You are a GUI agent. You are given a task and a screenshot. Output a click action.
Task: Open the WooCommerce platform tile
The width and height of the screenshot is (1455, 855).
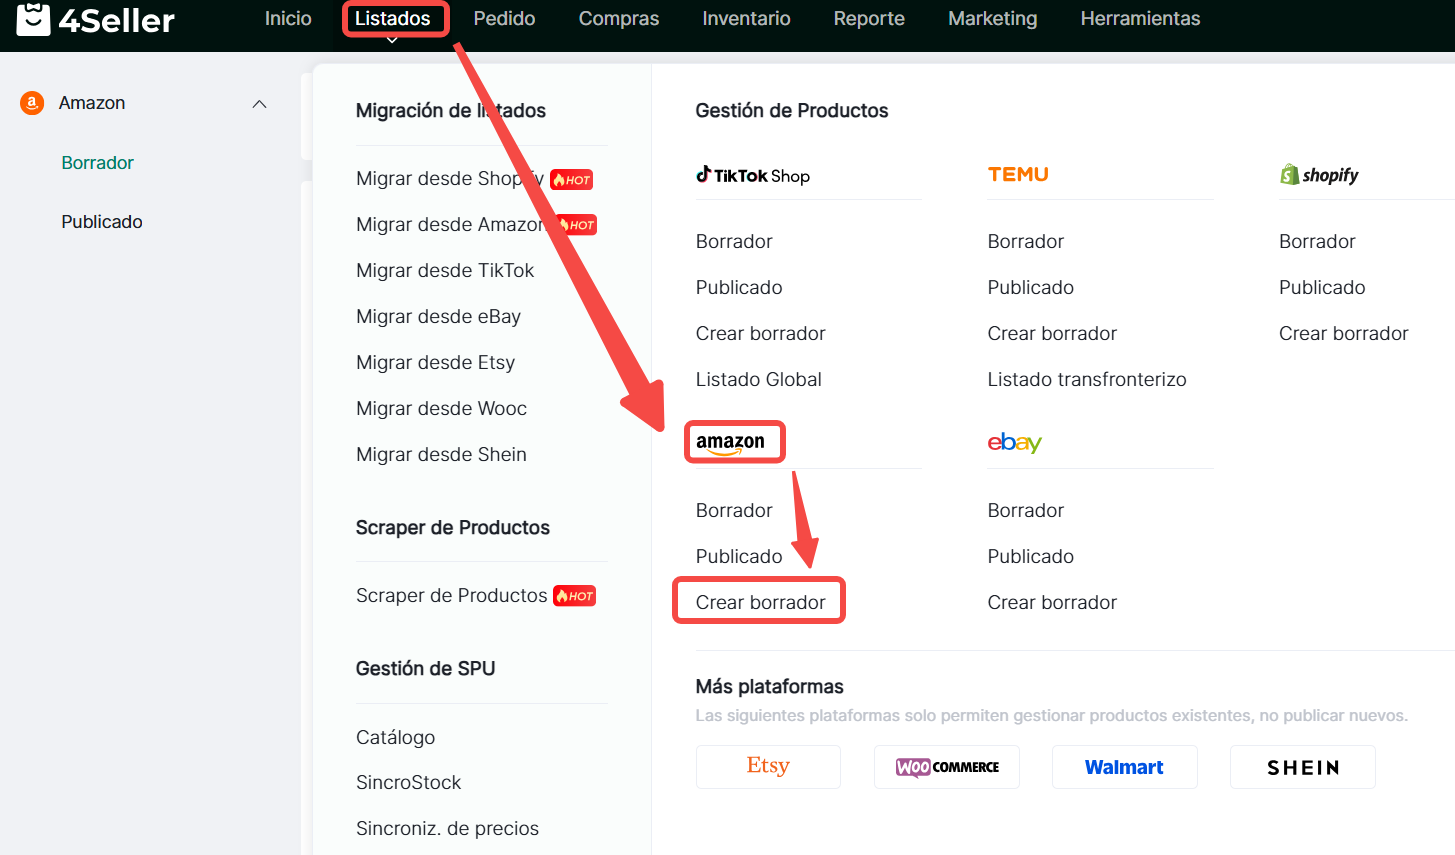tap(947, 767)
